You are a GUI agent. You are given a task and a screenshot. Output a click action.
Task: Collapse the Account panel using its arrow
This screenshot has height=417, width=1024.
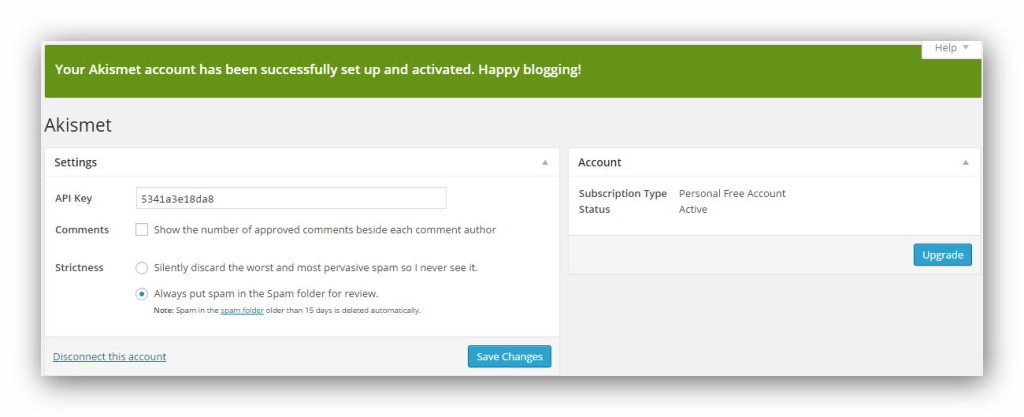coord(965,162)
